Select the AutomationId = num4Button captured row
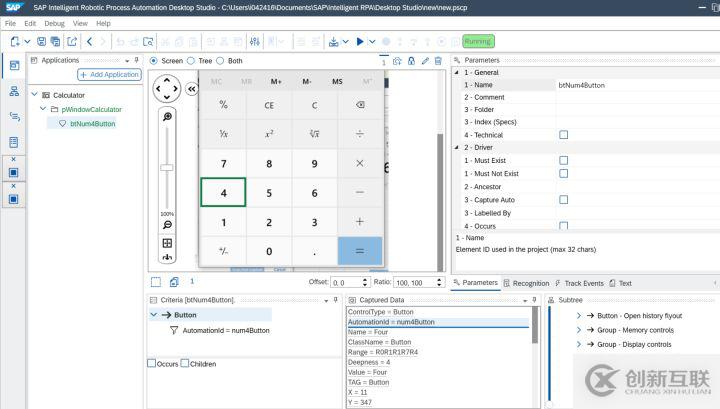Viewport: 720px width, 409px height. tap(438, 322)
